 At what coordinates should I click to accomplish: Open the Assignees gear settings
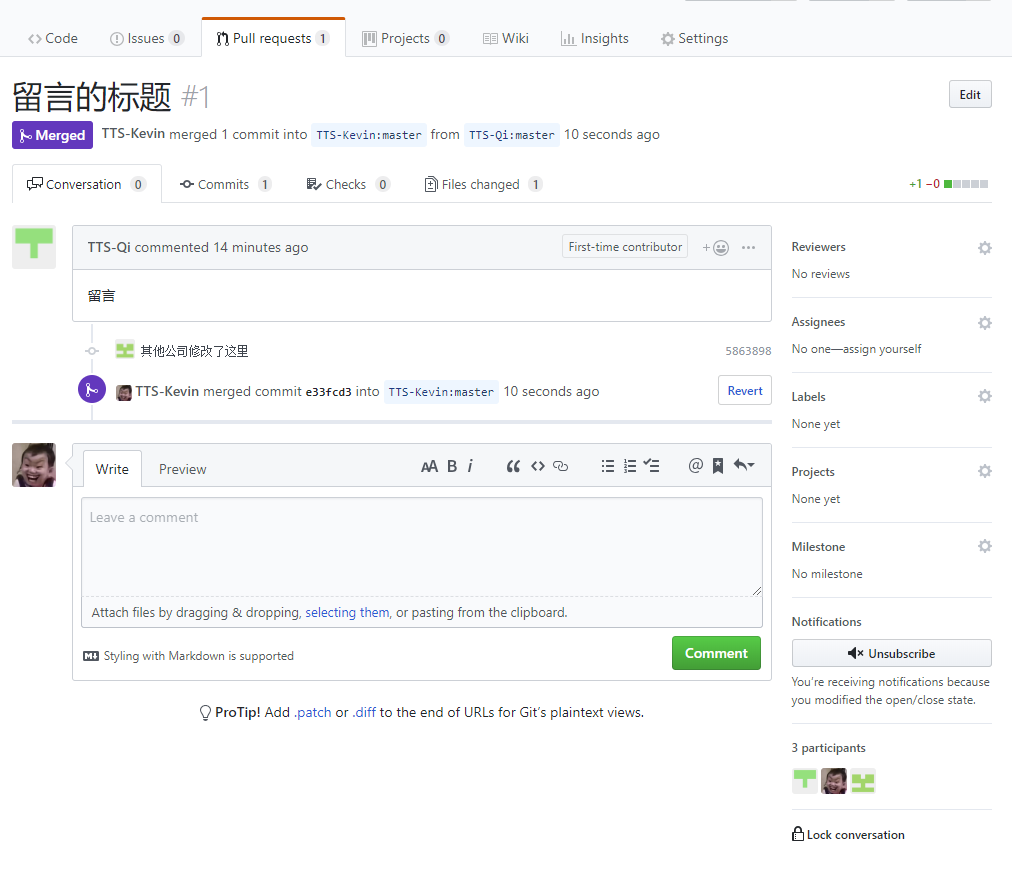pos(984,323)
